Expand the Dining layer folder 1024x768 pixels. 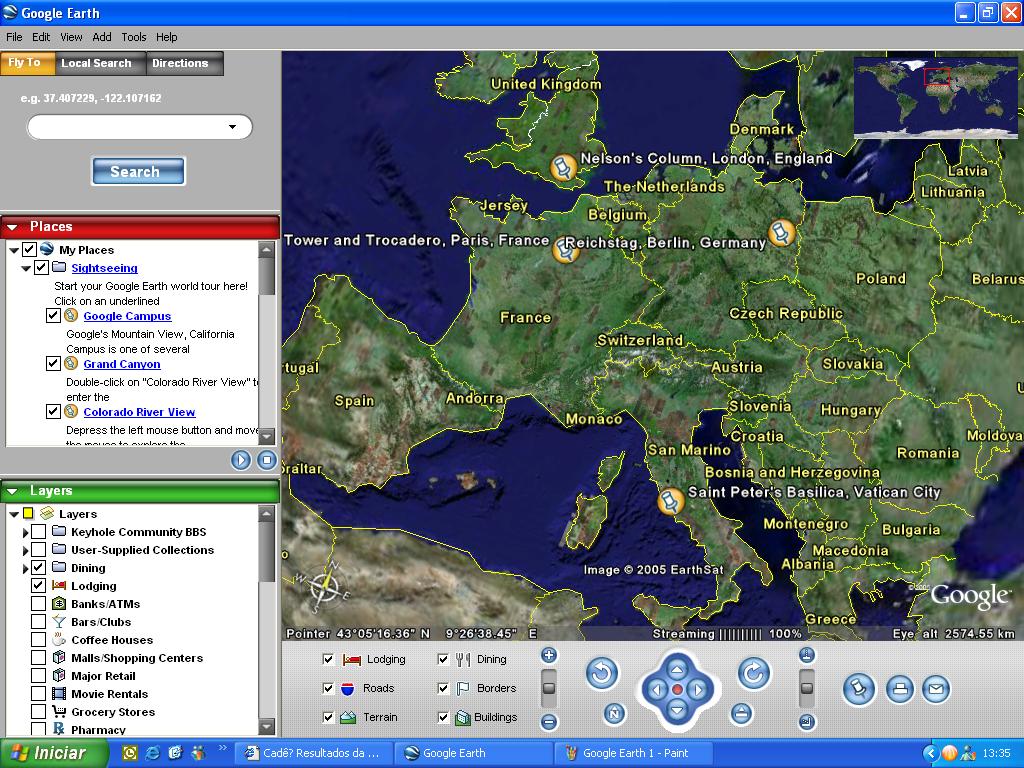coord(25,568)
